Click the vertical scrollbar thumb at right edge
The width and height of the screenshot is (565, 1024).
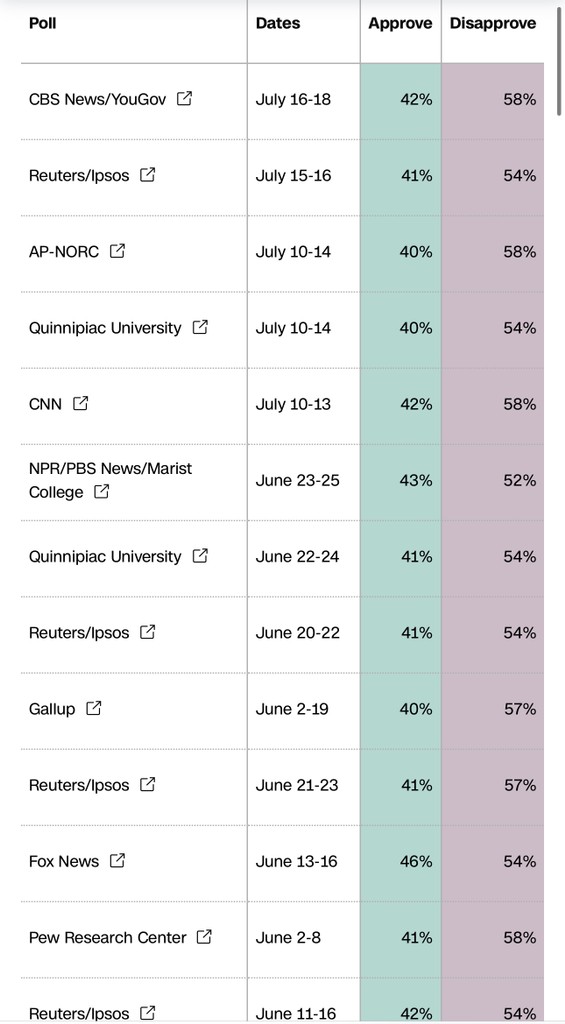[x=559, y=59]
